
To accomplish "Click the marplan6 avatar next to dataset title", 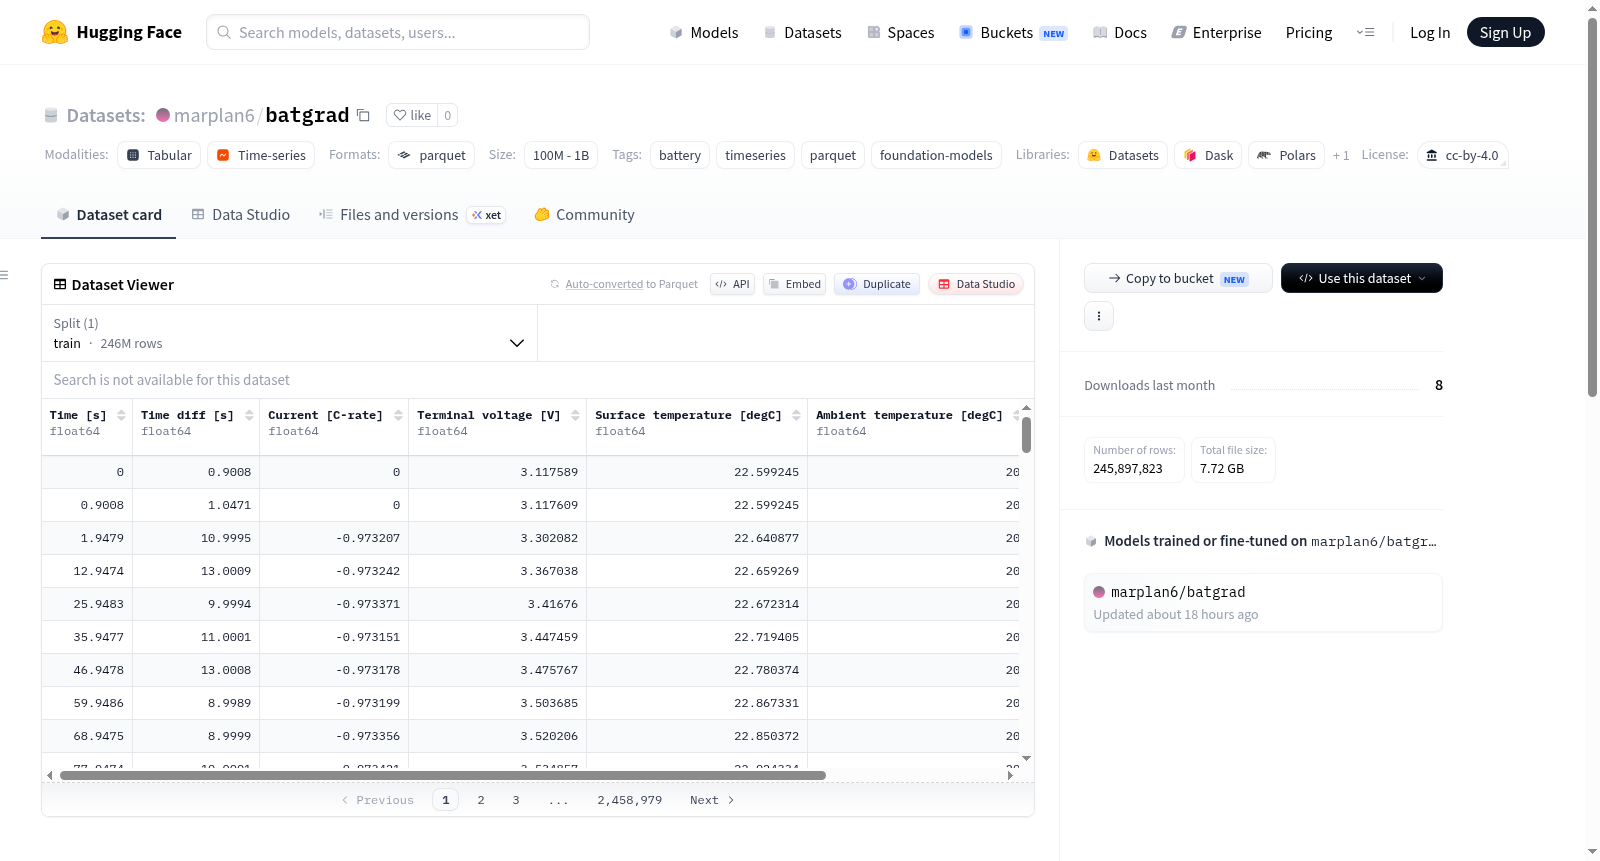I will [163, 115].
